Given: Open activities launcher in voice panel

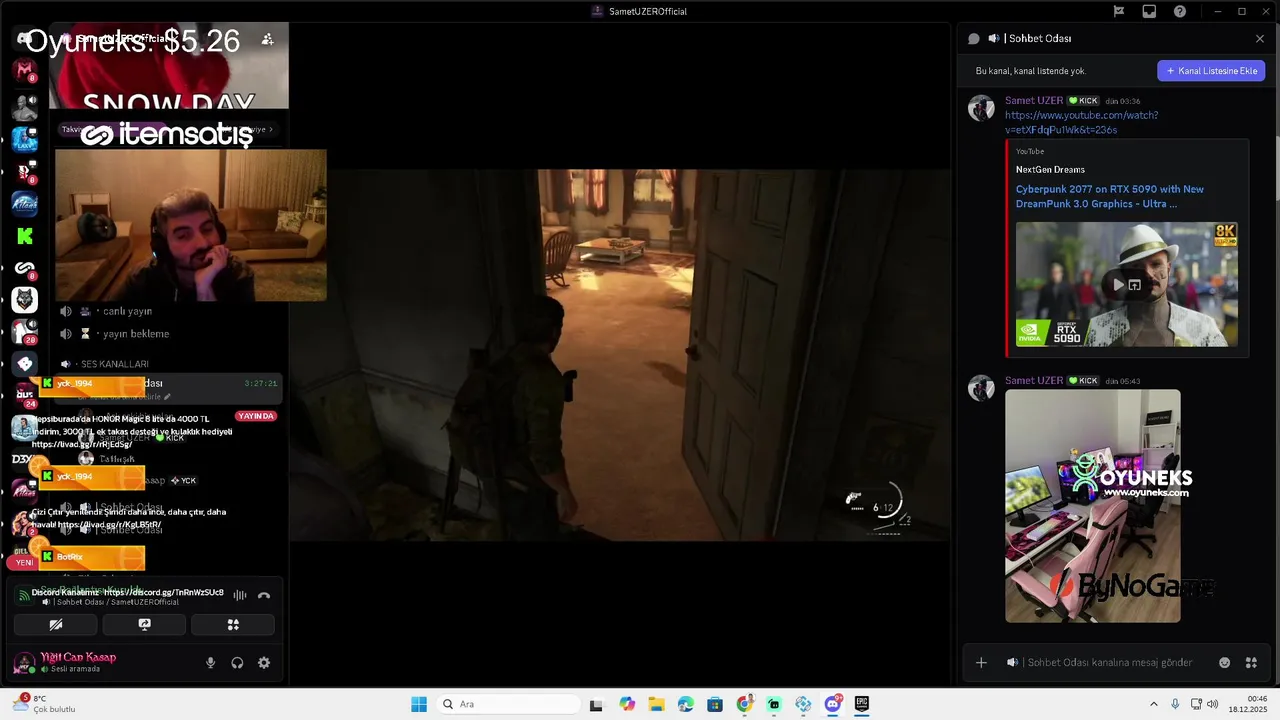Looking at the screenshot, I should pyautogui.click(x=233, y=624).
